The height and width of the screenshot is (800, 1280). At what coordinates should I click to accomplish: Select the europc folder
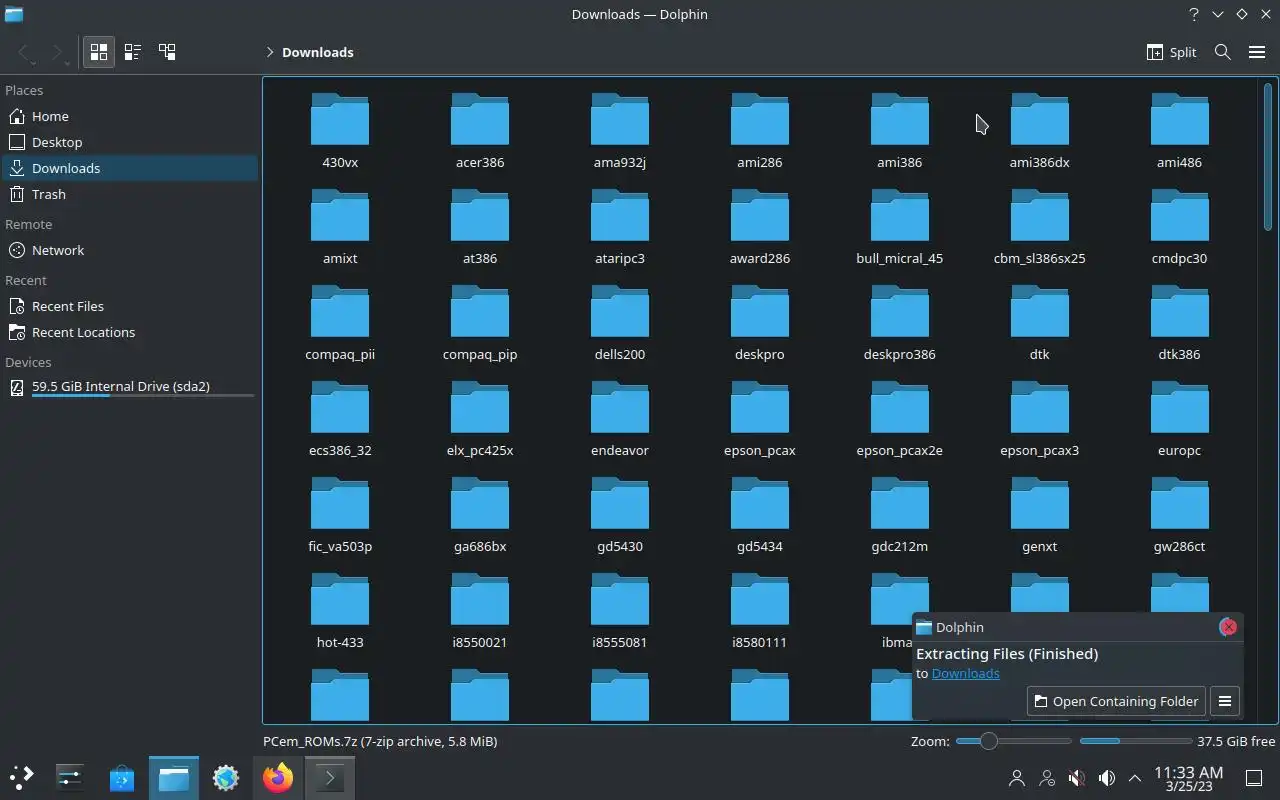pyautogui.click(x=1180, y=419)
